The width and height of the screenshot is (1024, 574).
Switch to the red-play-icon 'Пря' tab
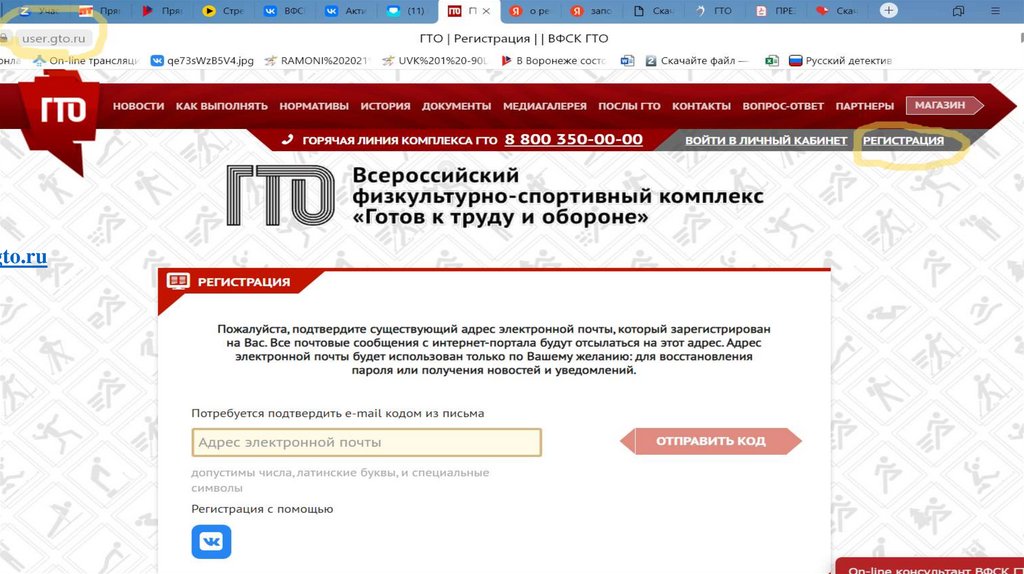[x=162, y=11]
